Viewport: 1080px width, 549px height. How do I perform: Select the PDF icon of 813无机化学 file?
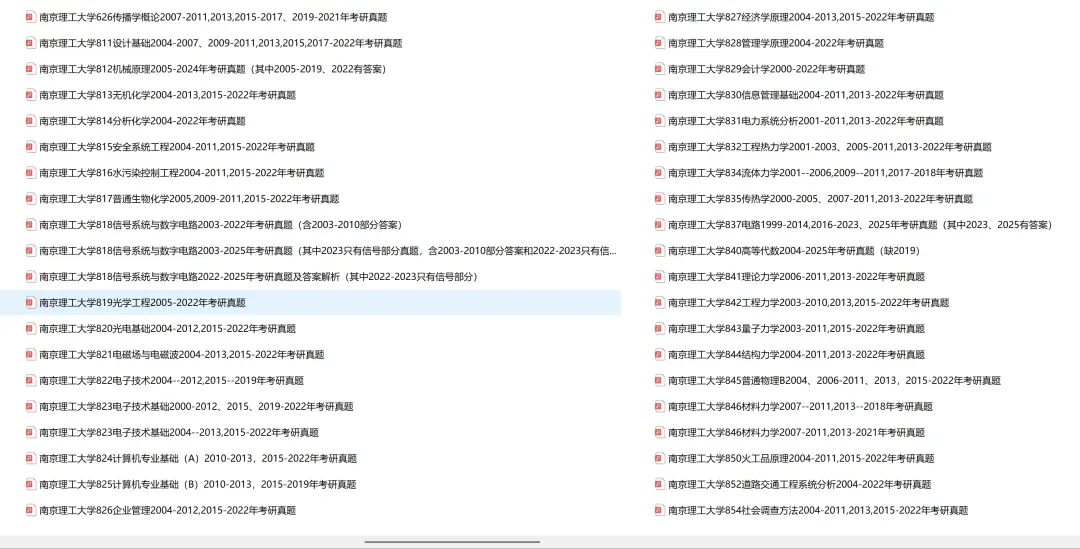pyautogui.click(x=30, y=94)
